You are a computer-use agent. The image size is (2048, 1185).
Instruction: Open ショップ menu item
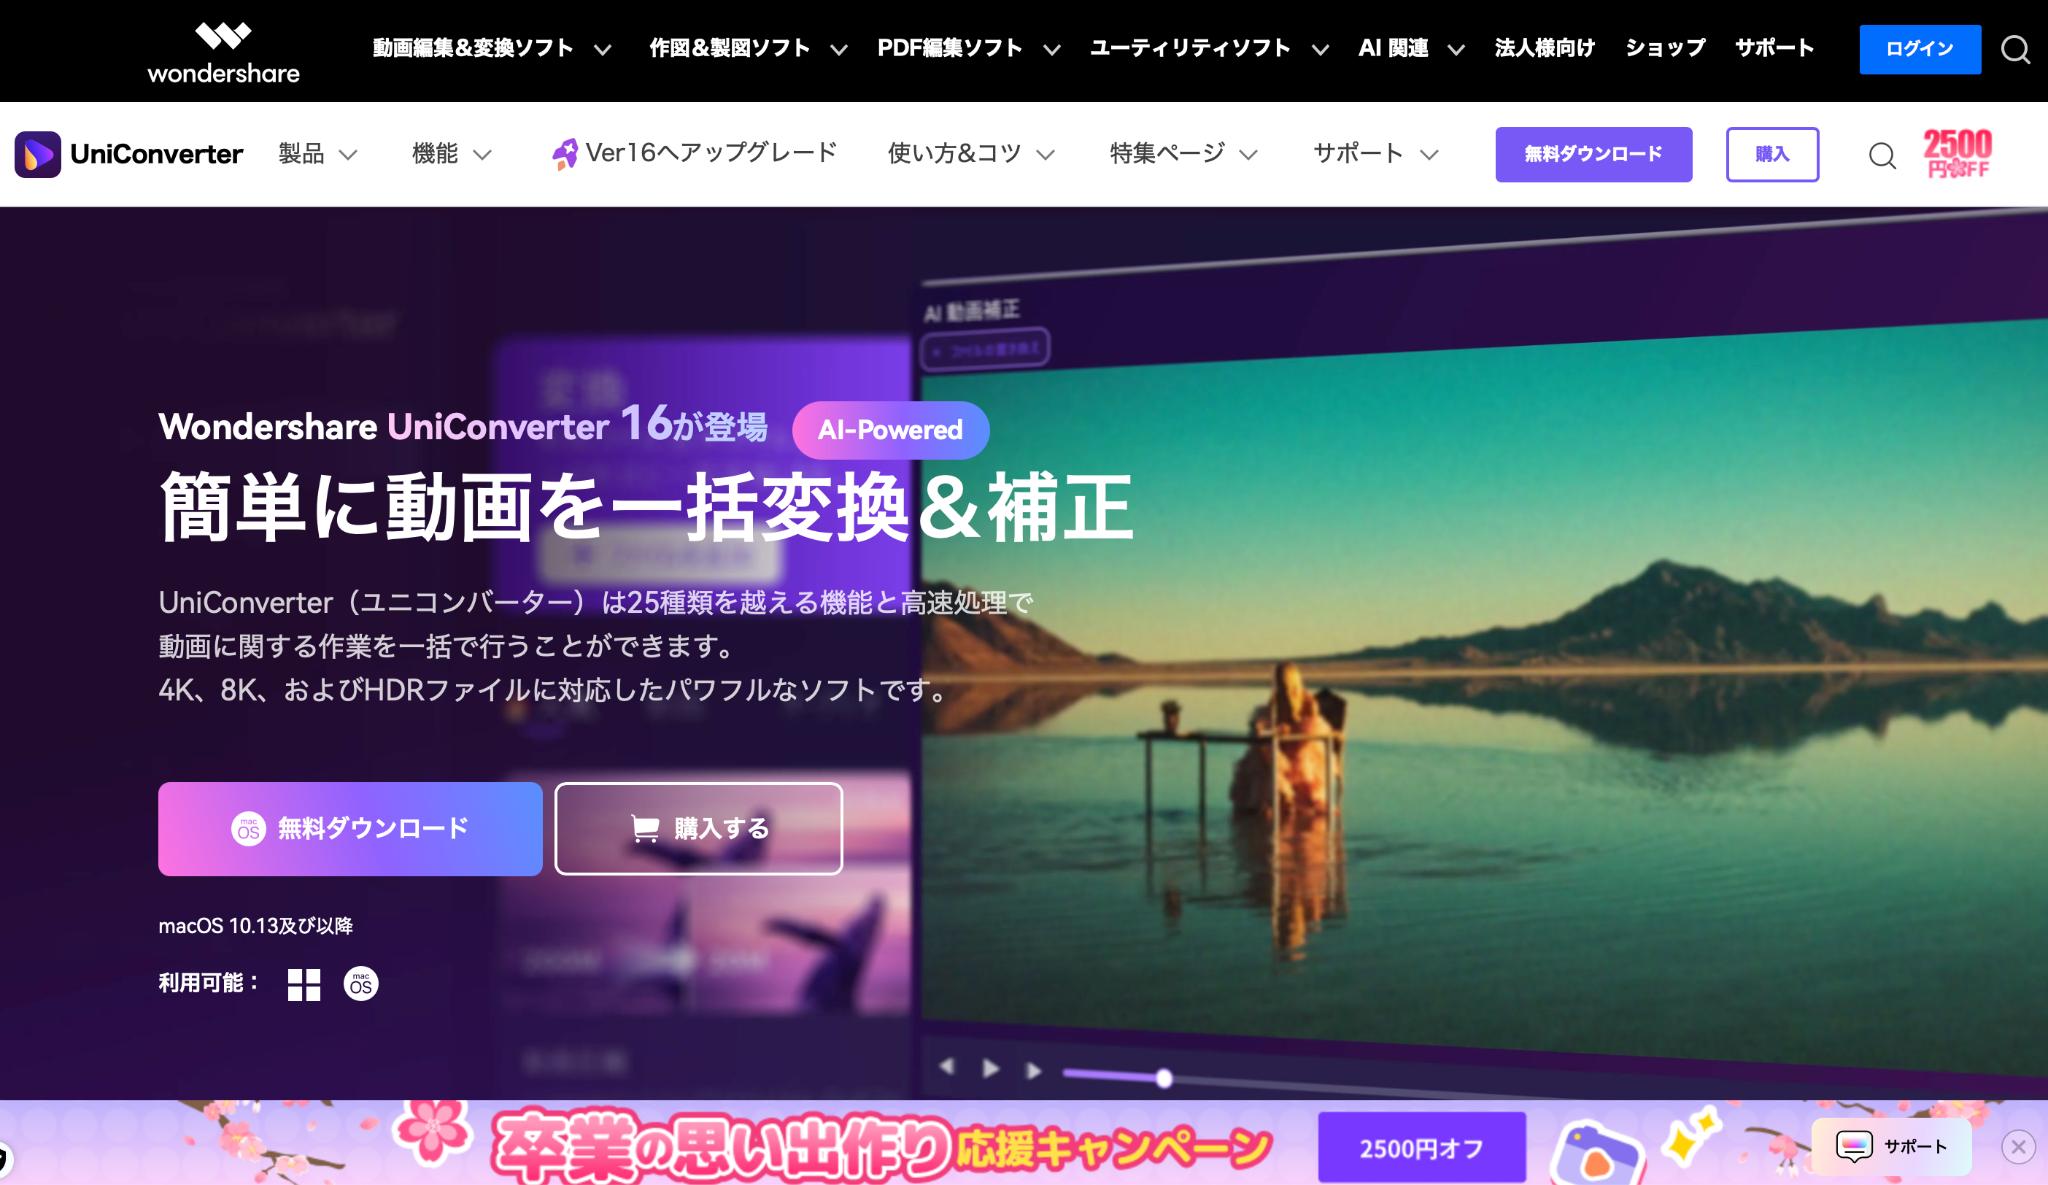[x=1665, y=48]
